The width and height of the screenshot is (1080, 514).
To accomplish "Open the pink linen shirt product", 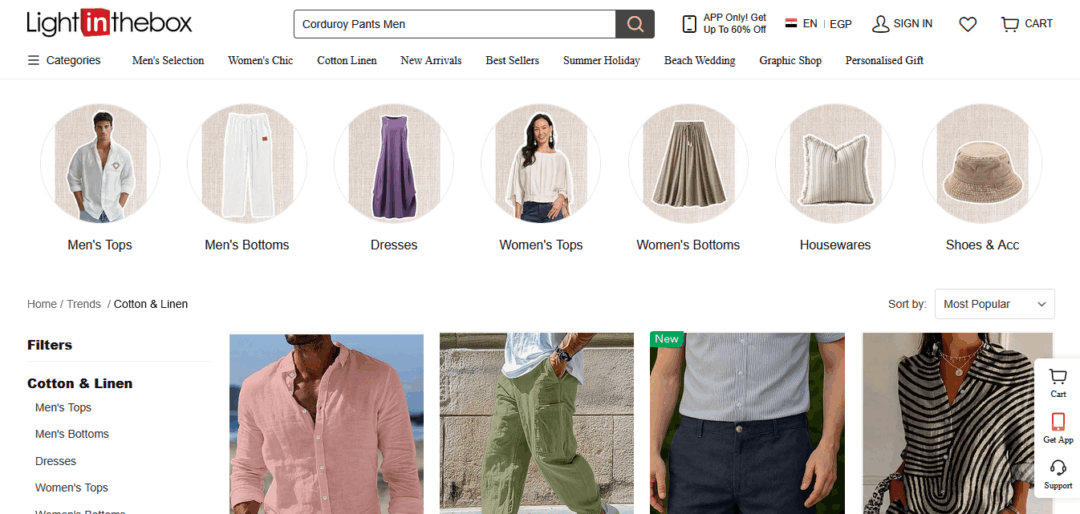I will (326, 424).
